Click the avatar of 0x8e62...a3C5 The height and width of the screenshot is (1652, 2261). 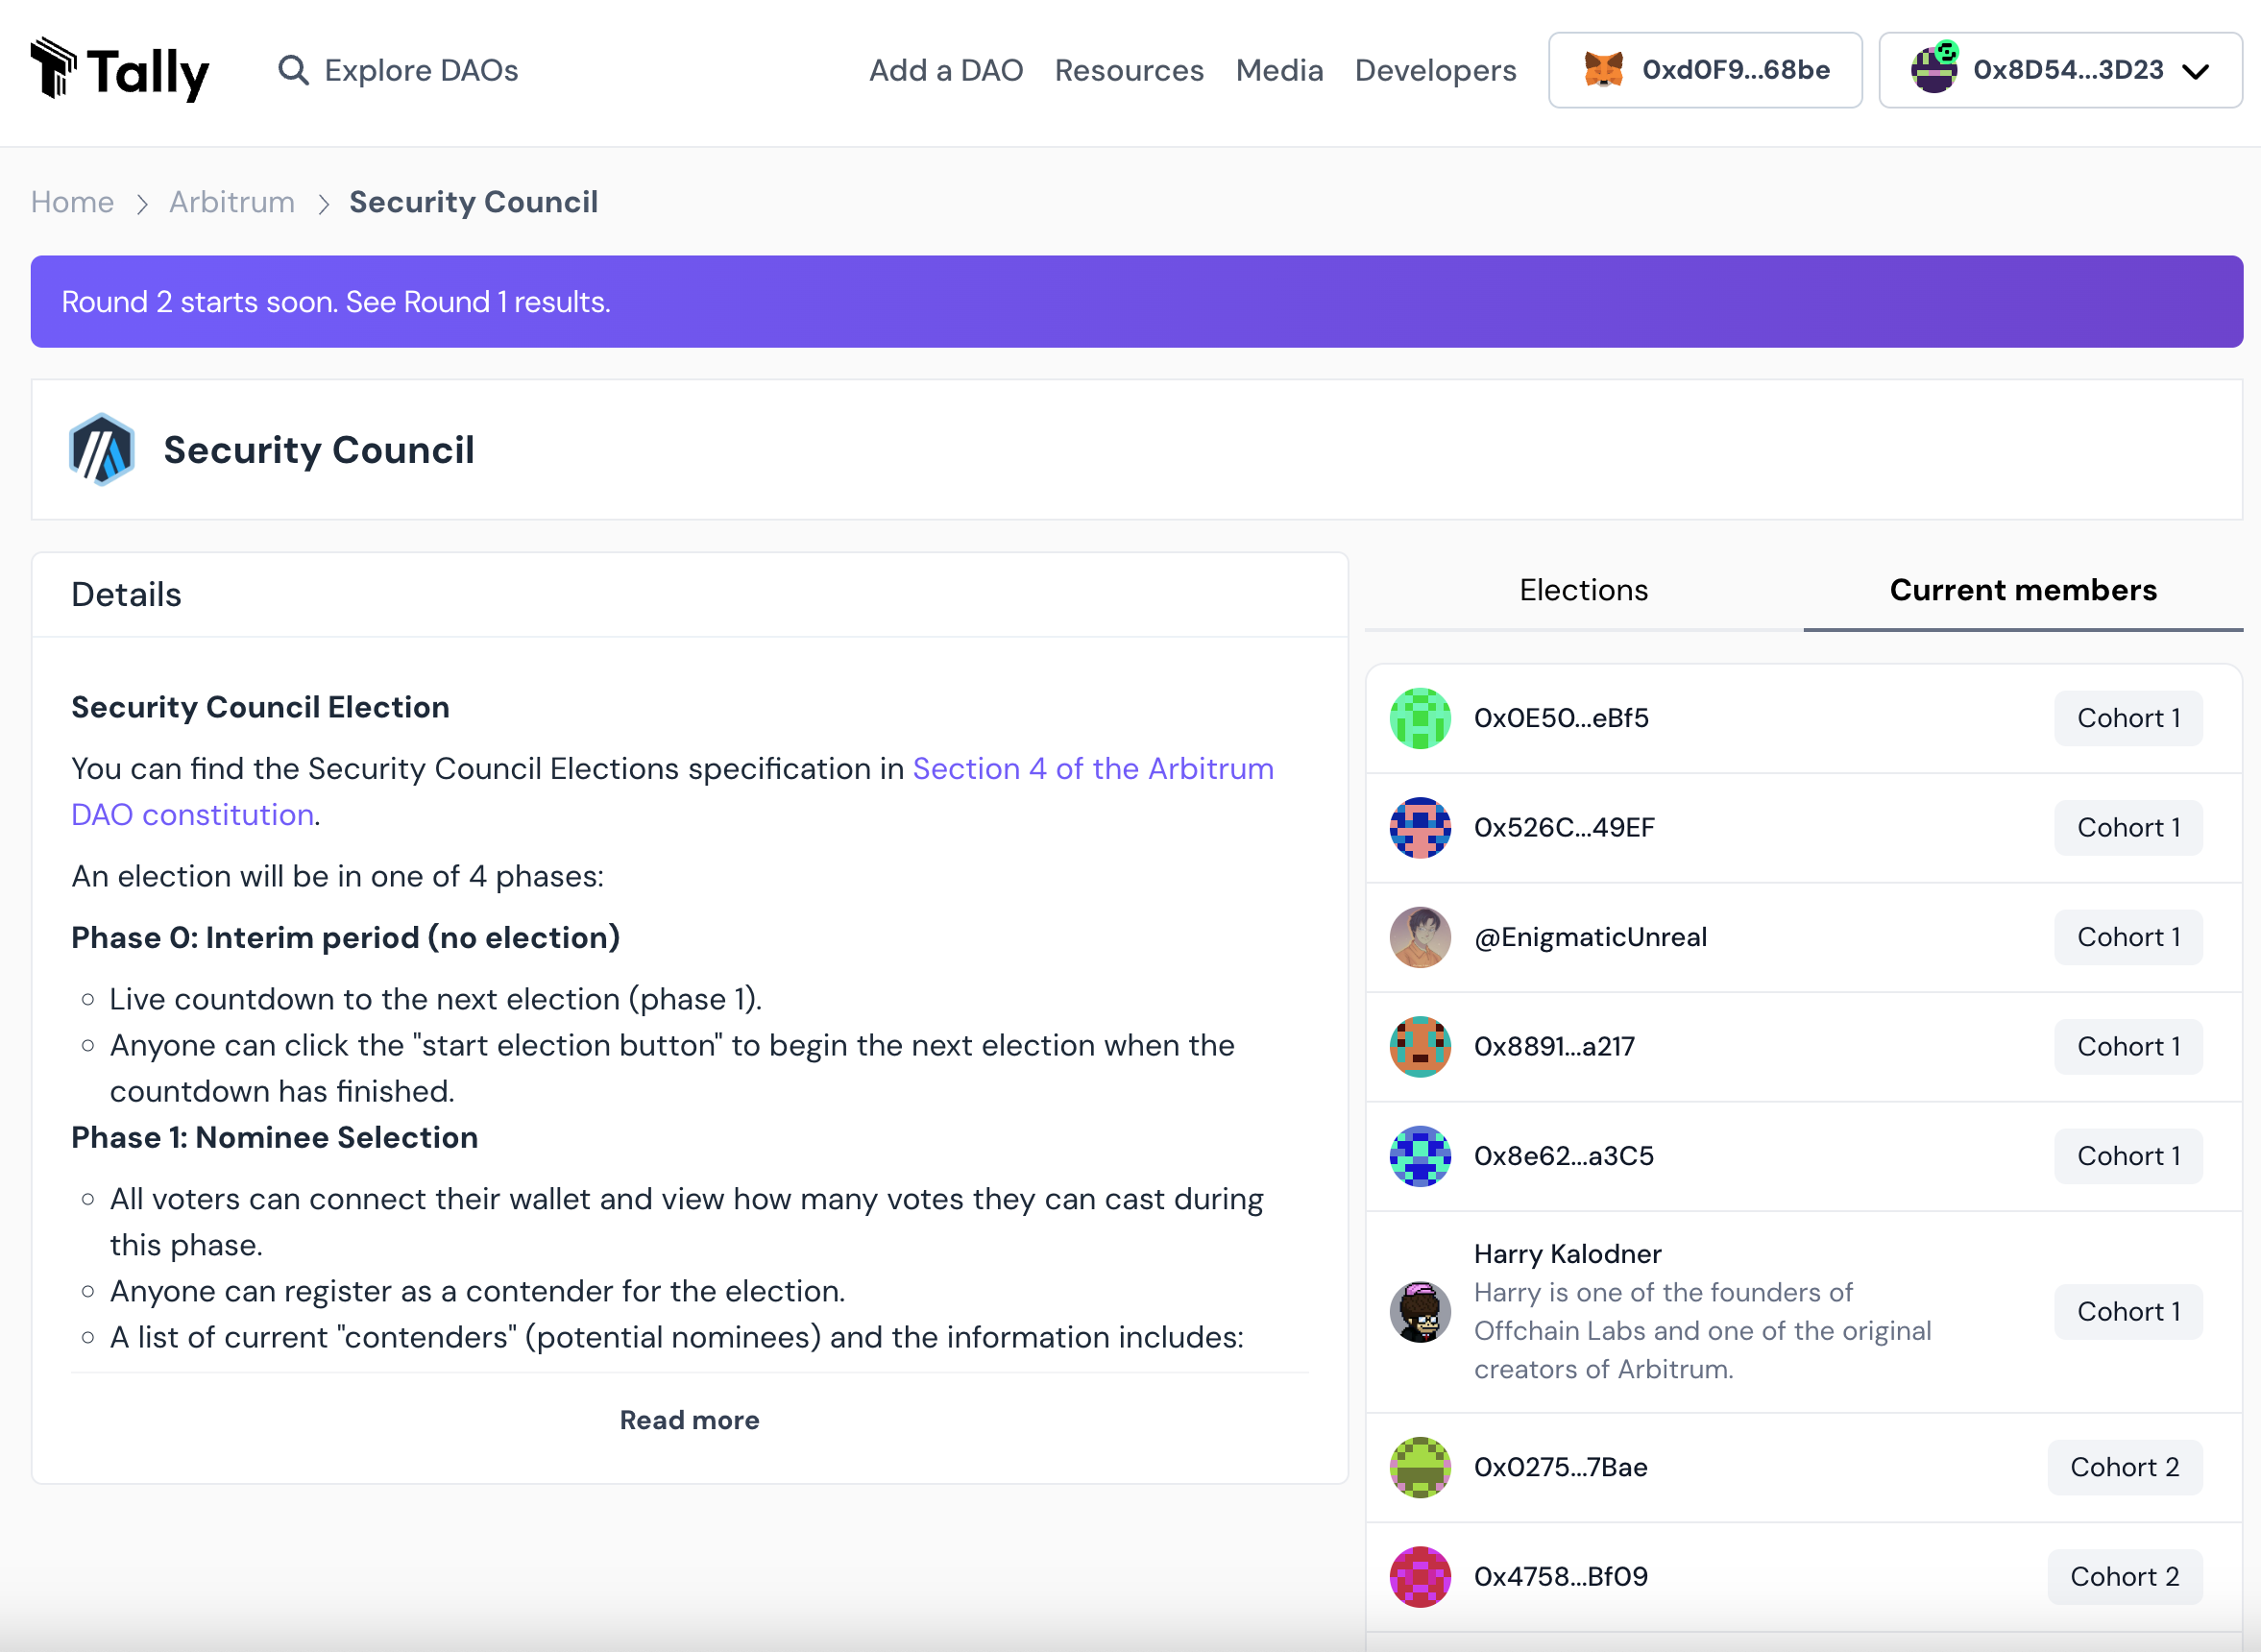(1420, 1156)
